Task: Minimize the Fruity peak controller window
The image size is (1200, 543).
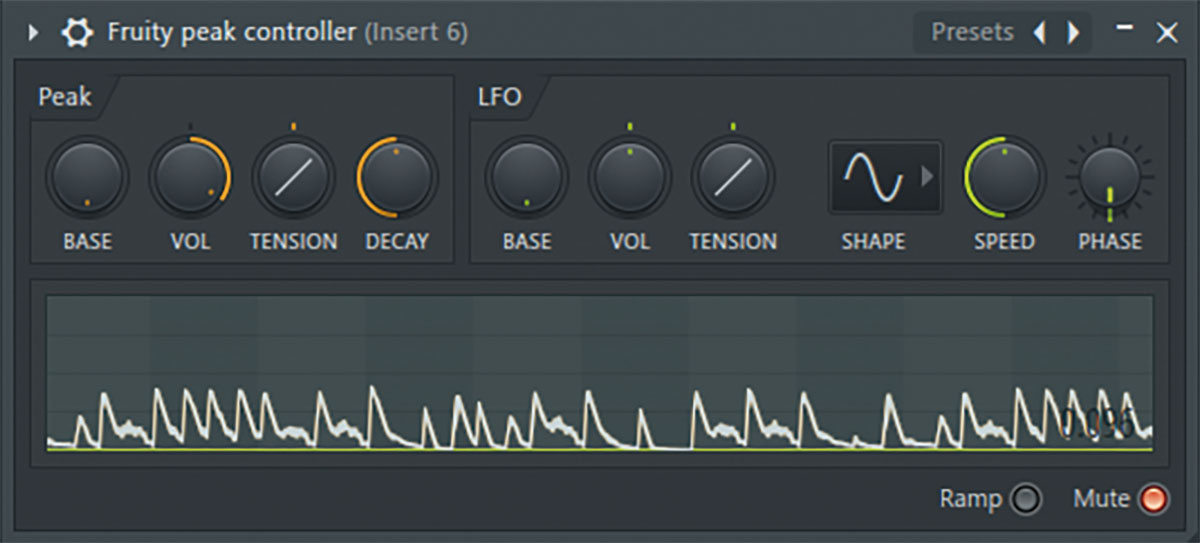Action: tap(1125, 28)
